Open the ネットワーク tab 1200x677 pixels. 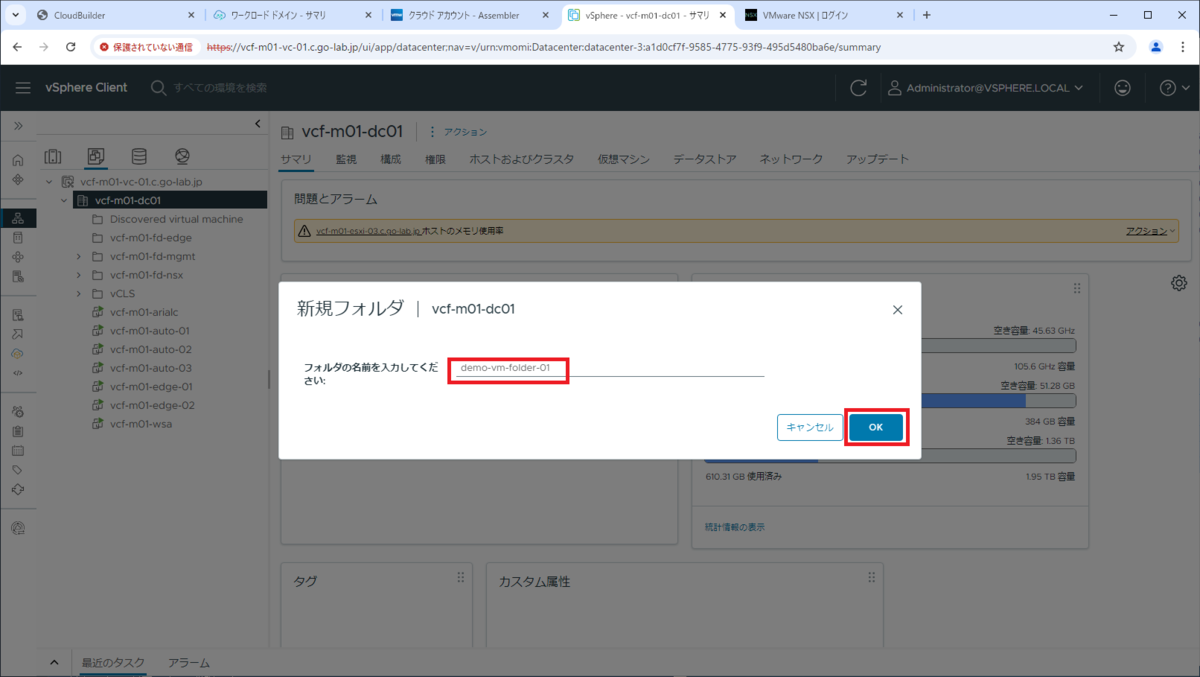click(791, 159)
